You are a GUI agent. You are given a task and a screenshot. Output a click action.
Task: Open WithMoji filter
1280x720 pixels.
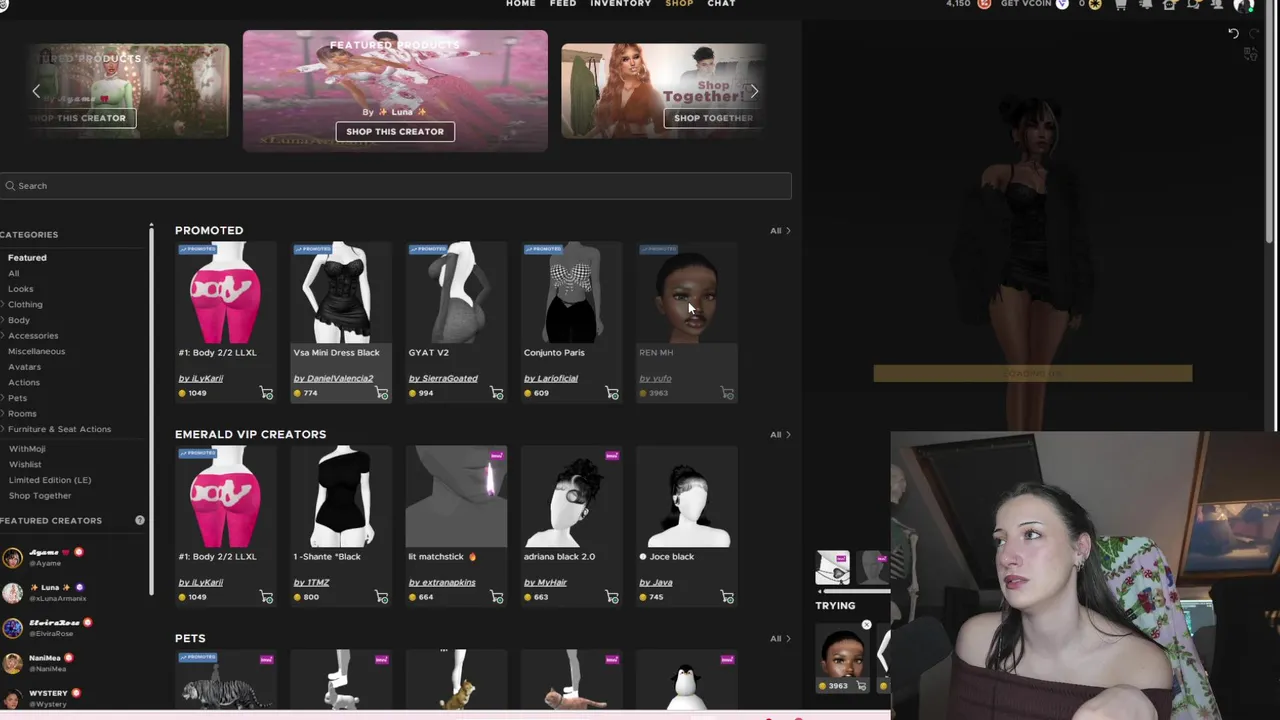pos(27,449)
